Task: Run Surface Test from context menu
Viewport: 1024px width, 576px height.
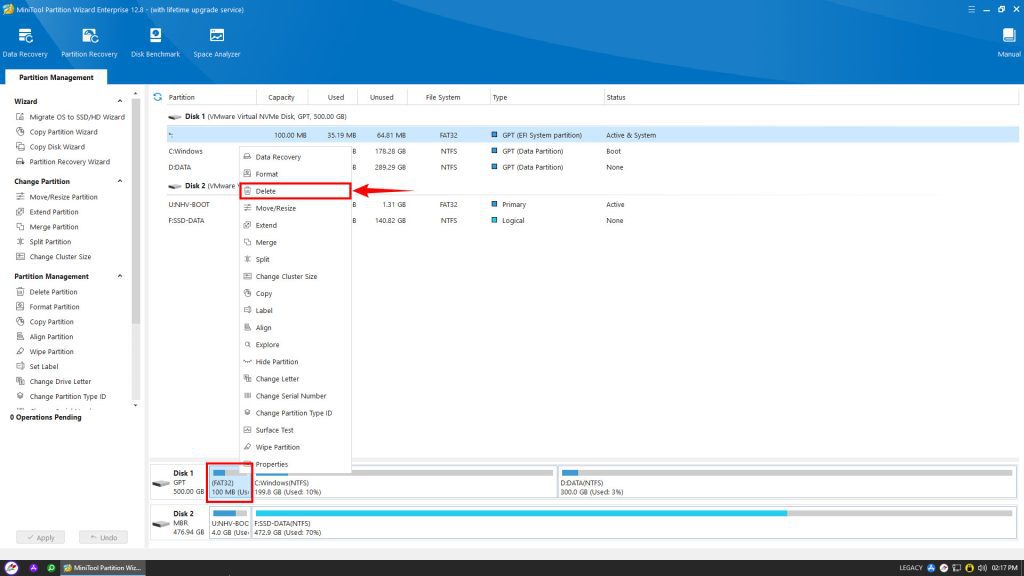Action: [295, 430]
